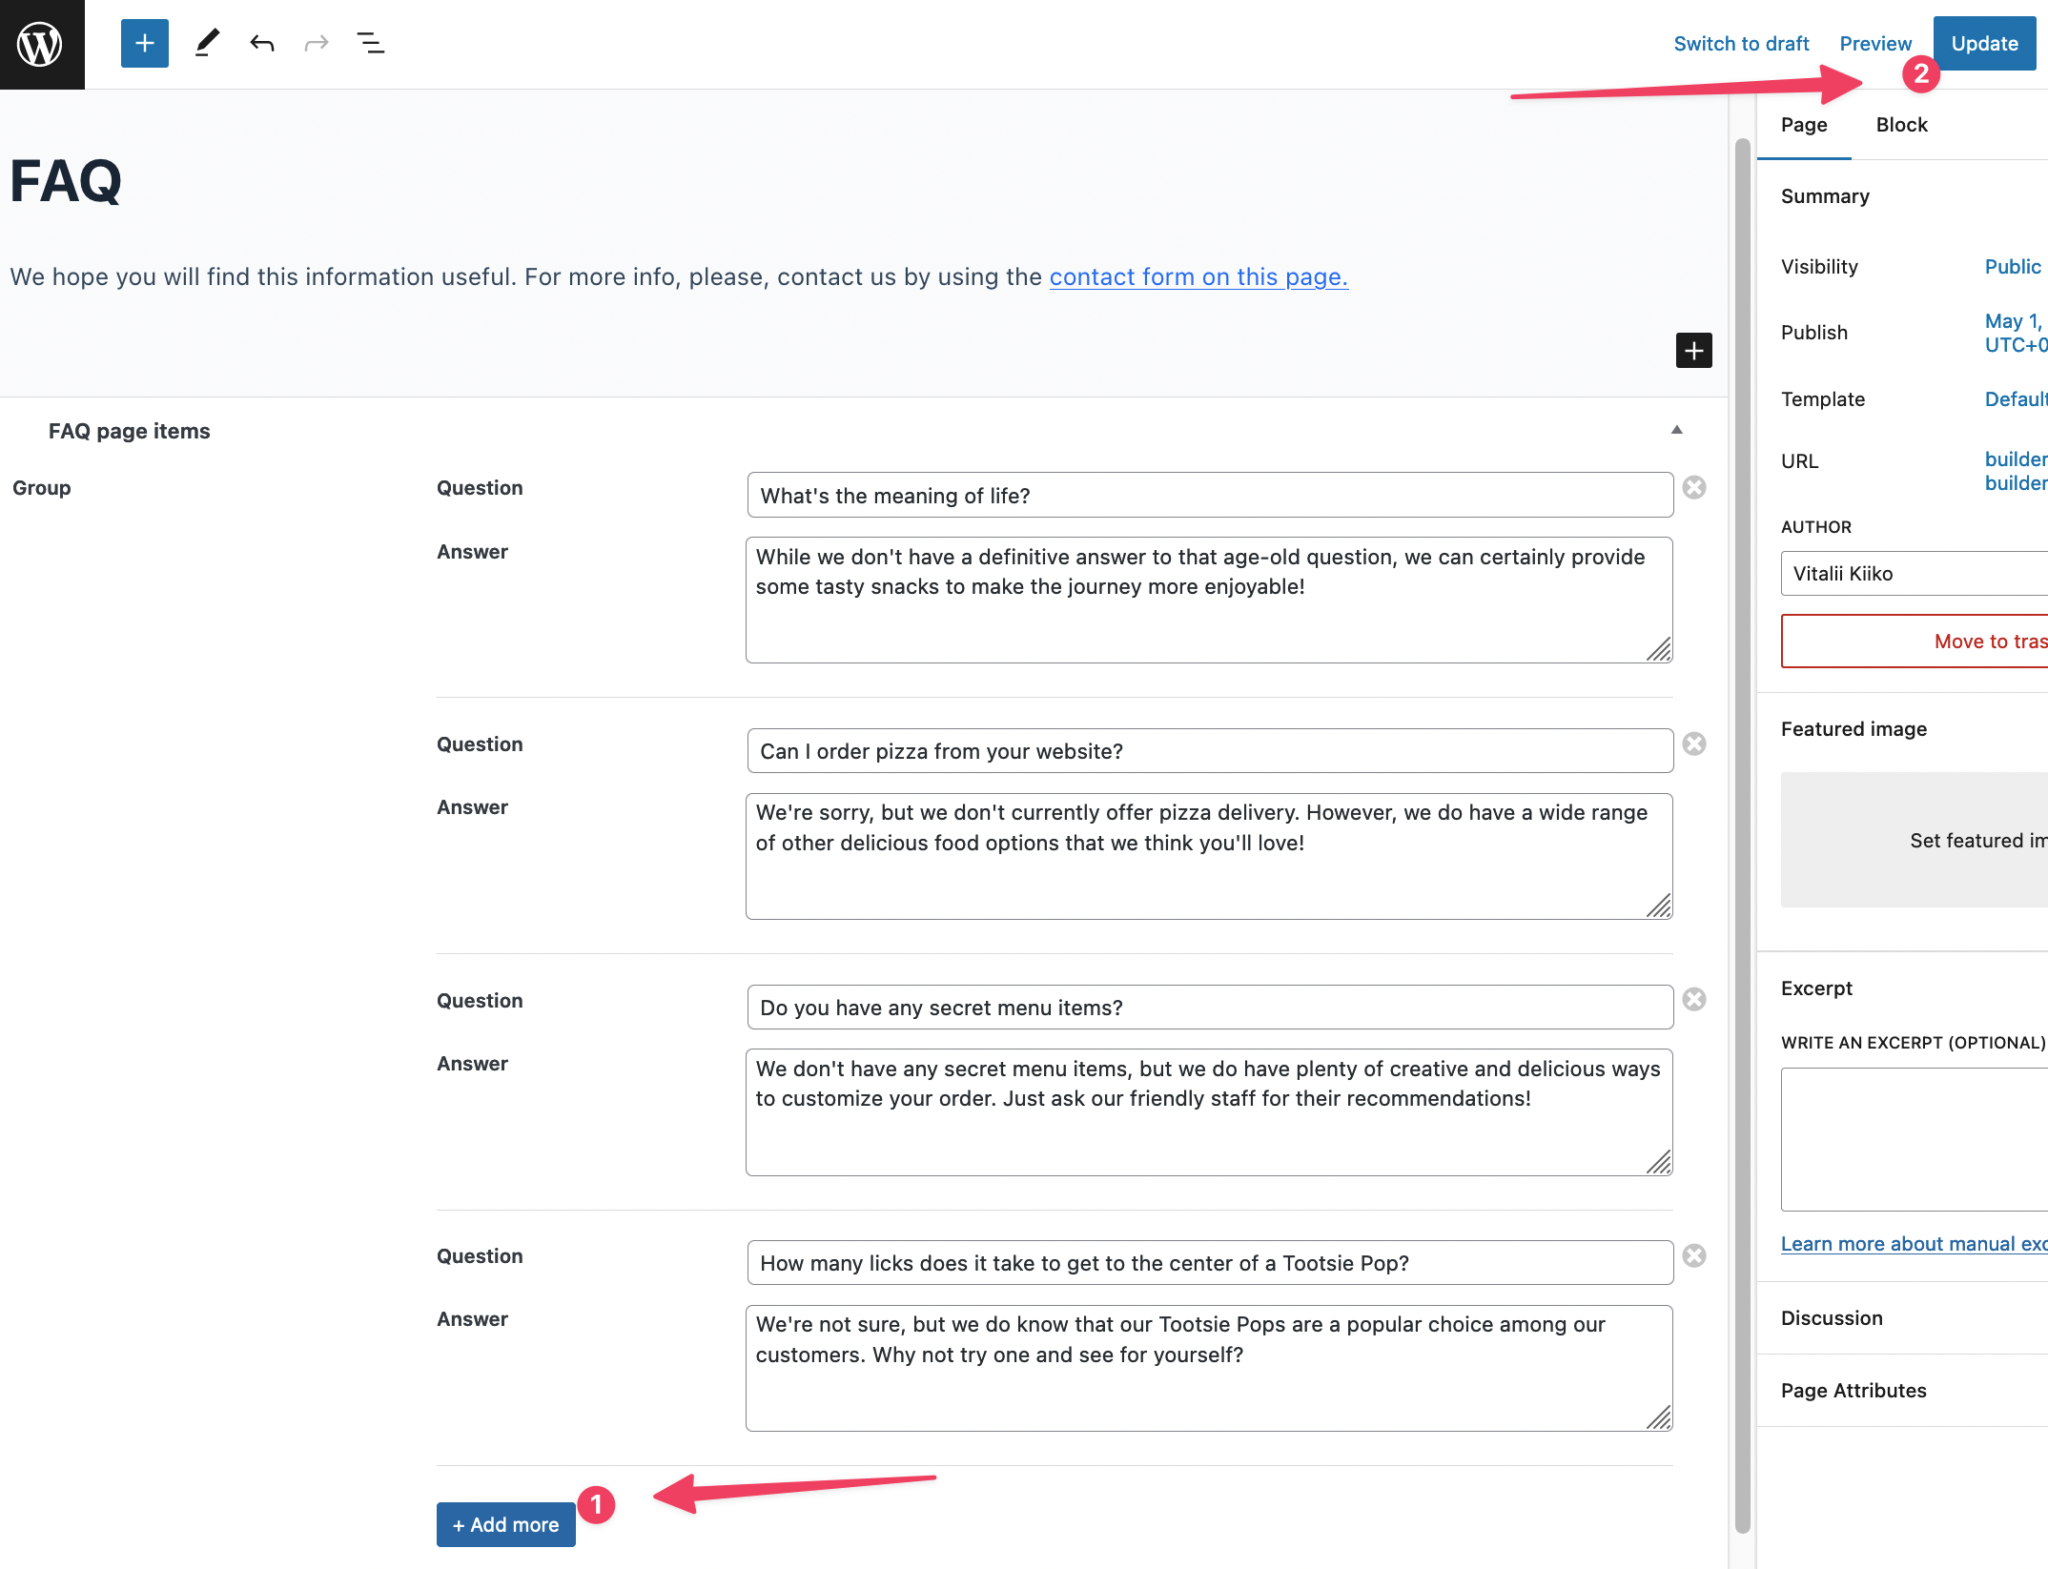Expand the Discussion section
The height and width of the screenshot is (1569, 2048).
tap(1831, 1318)
